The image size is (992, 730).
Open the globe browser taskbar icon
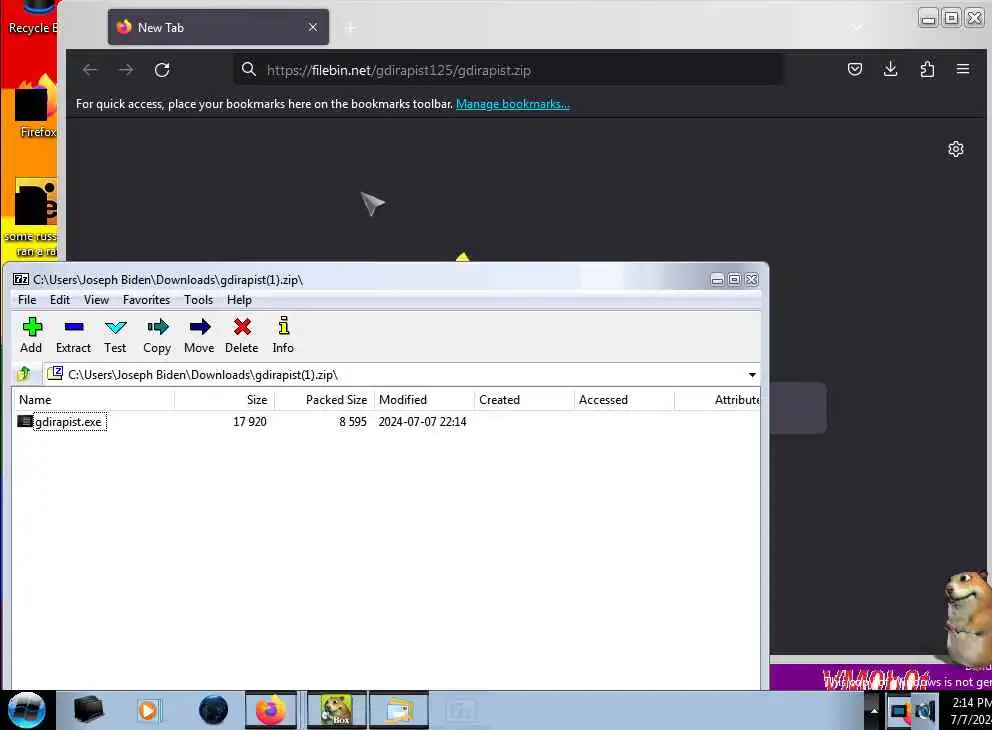(213, 710)
